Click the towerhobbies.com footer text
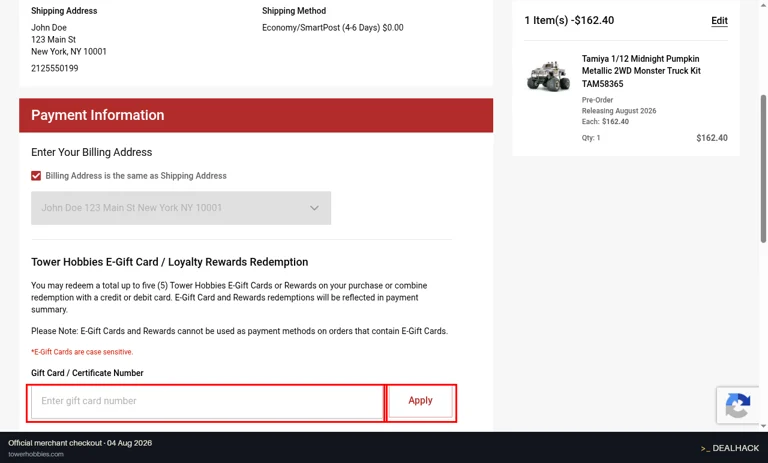This screenshot has height=463, width=768. click(x=36, y=454)
